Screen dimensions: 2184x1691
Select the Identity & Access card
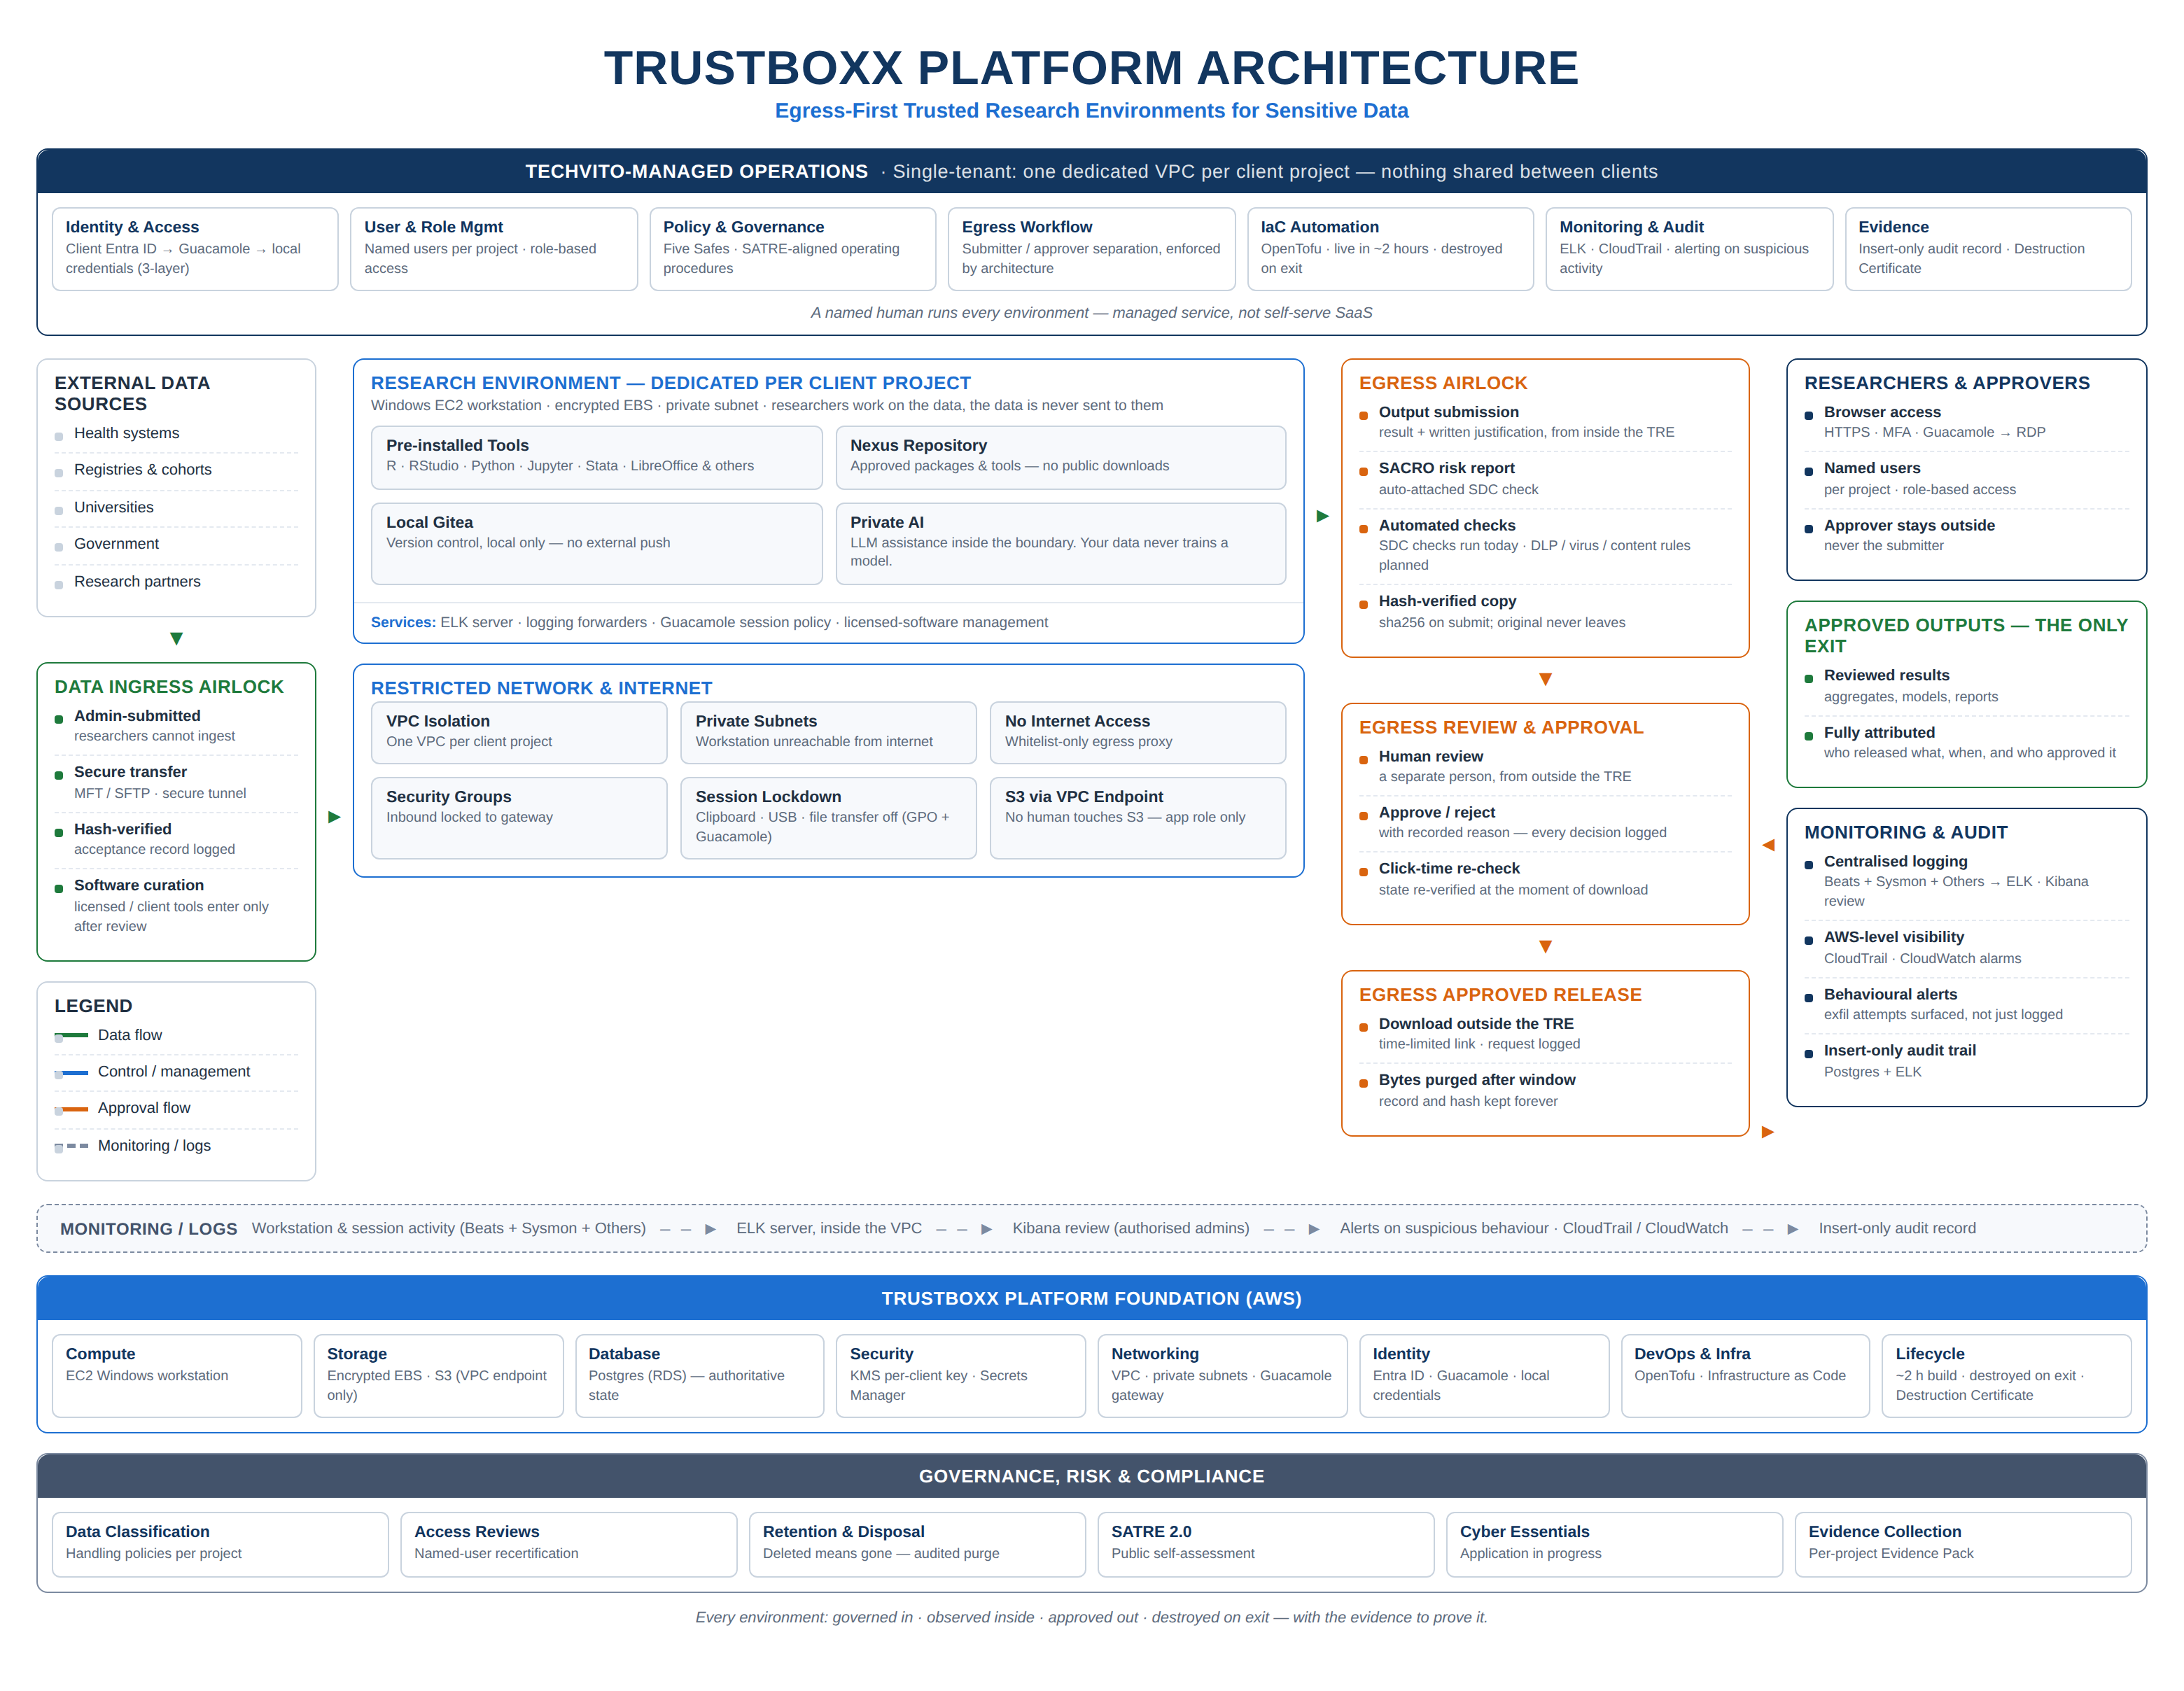(195, 249)
